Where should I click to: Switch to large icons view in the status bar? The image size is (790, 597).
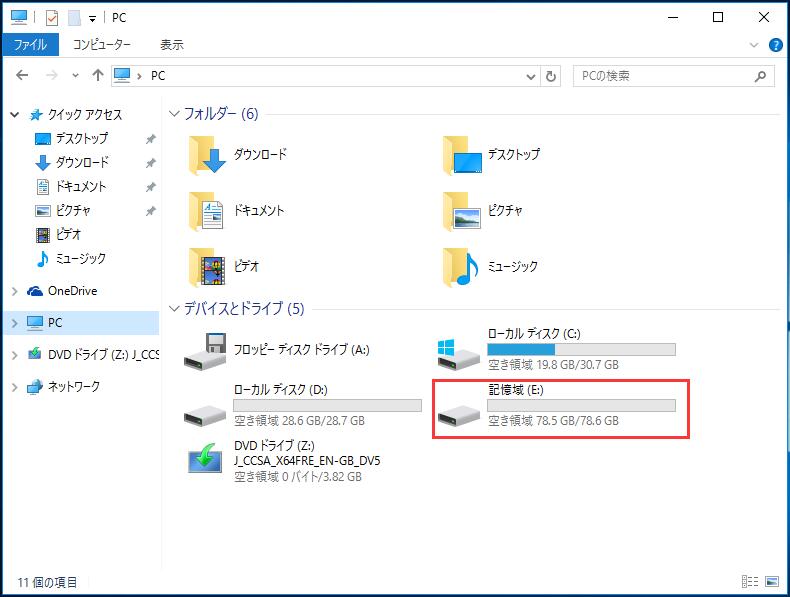tap(772, 582)
